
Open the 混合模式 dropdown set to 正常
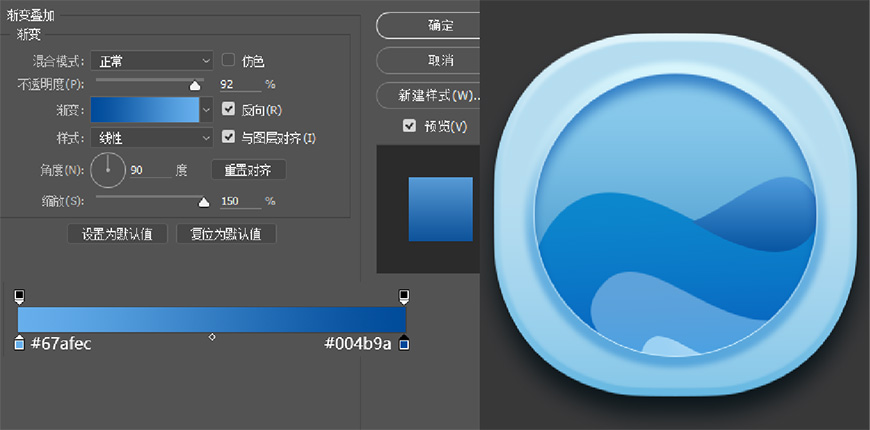coord(151,60)
